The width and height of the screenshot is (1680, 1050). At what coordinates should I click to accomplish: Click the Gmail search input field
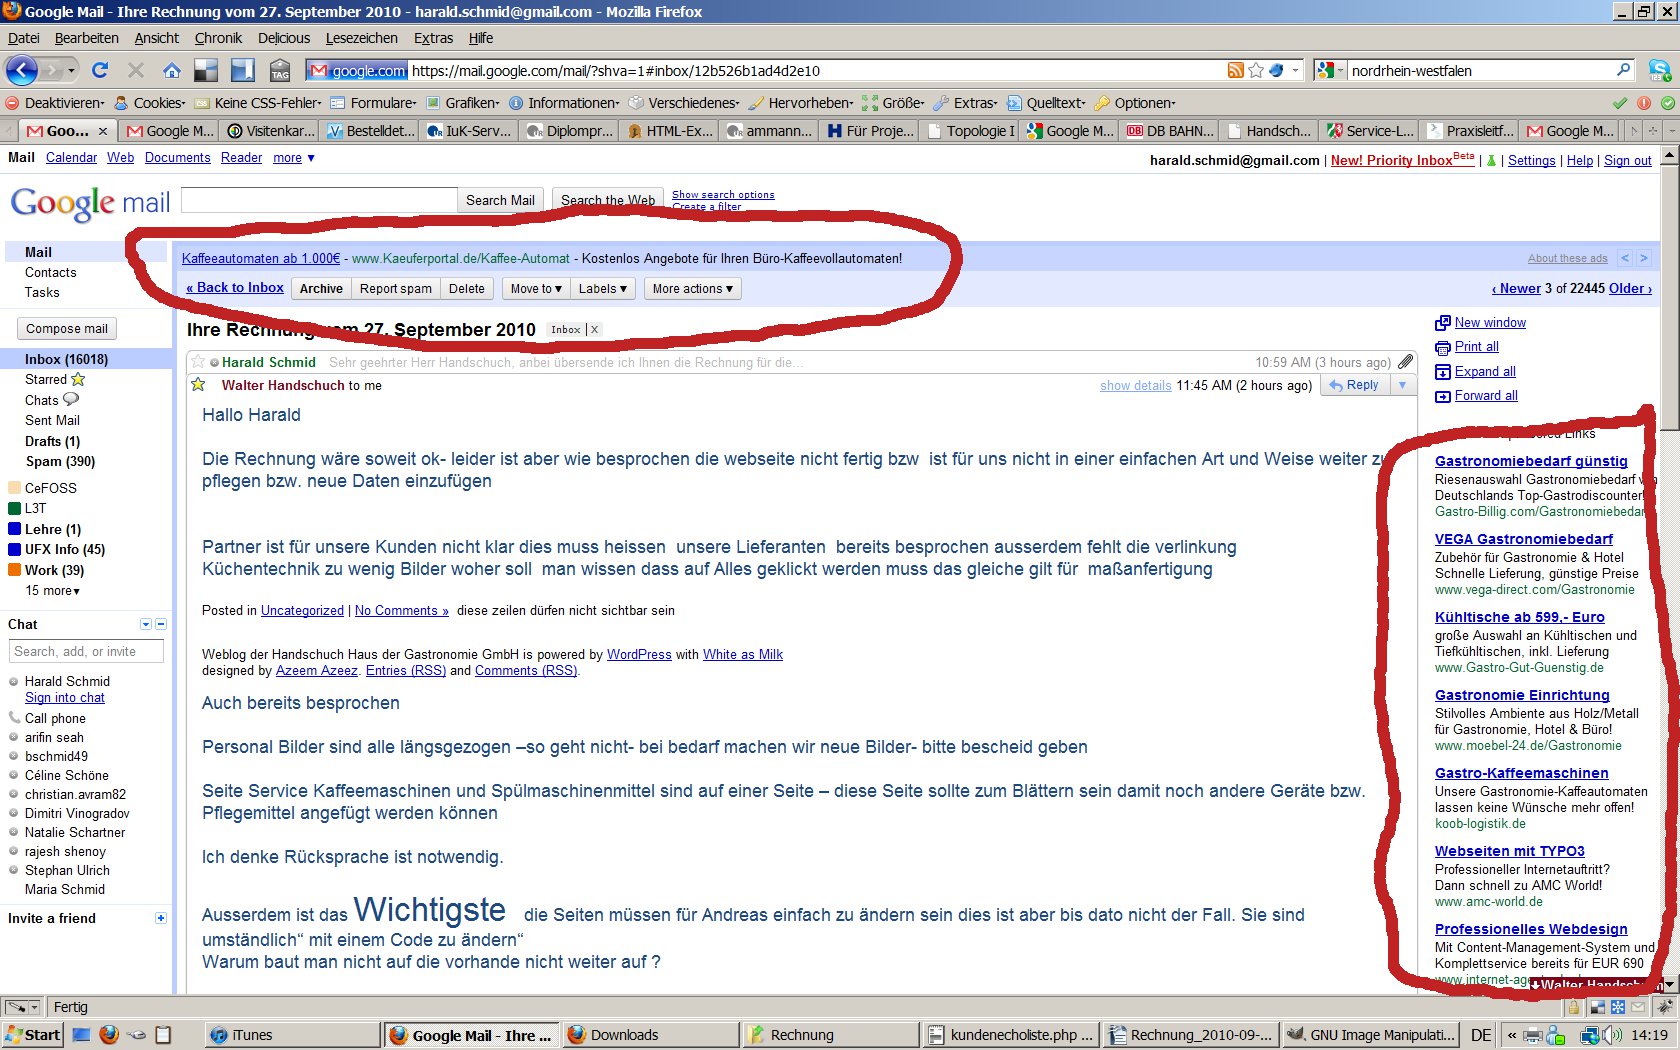point(319,200)
